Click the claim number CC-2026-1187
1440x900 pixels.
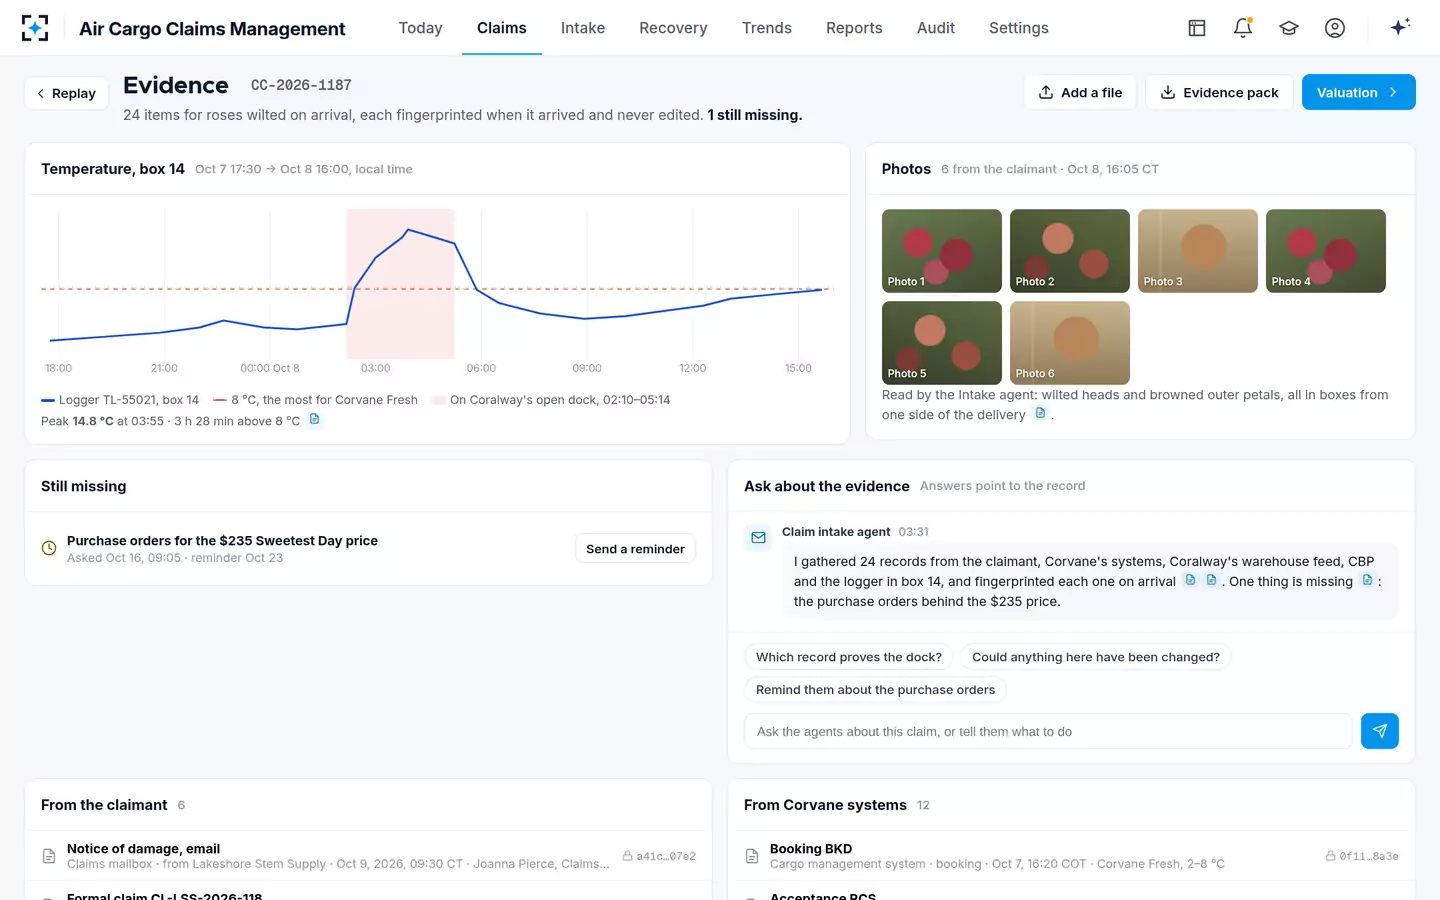[301, 86]
